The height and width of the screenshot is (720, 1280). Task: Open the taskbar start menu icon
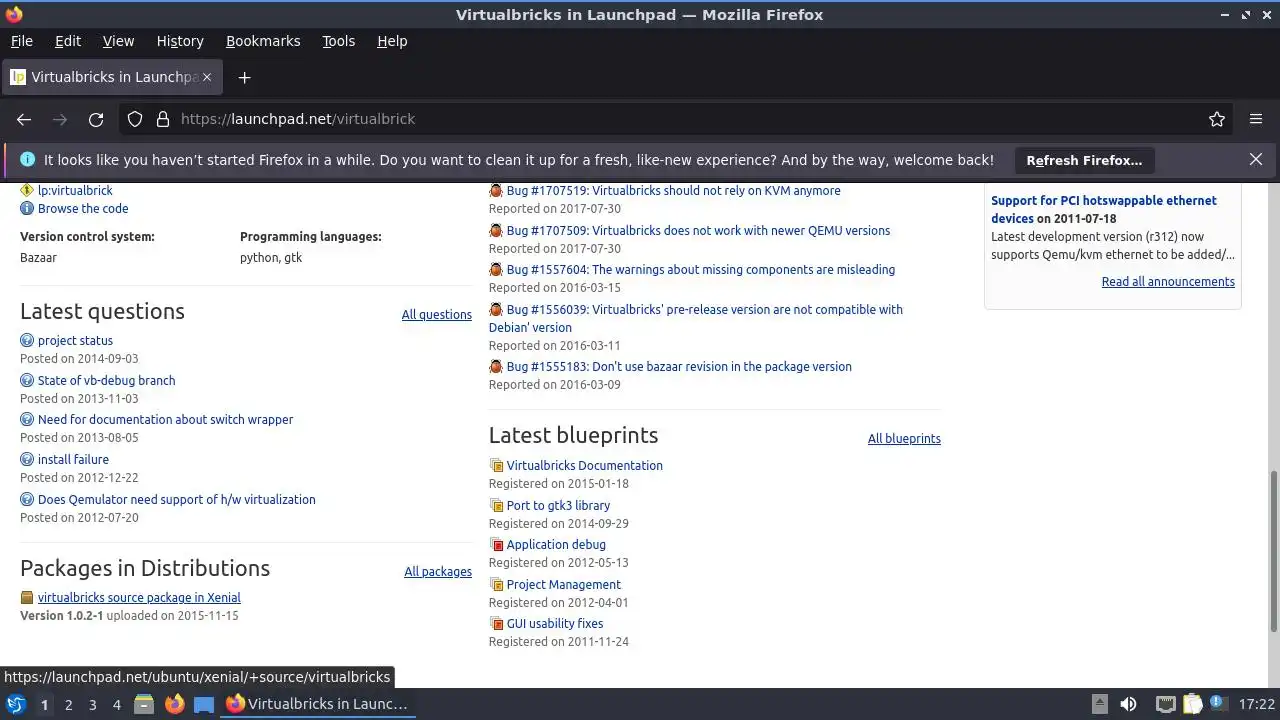pos(15,704)
